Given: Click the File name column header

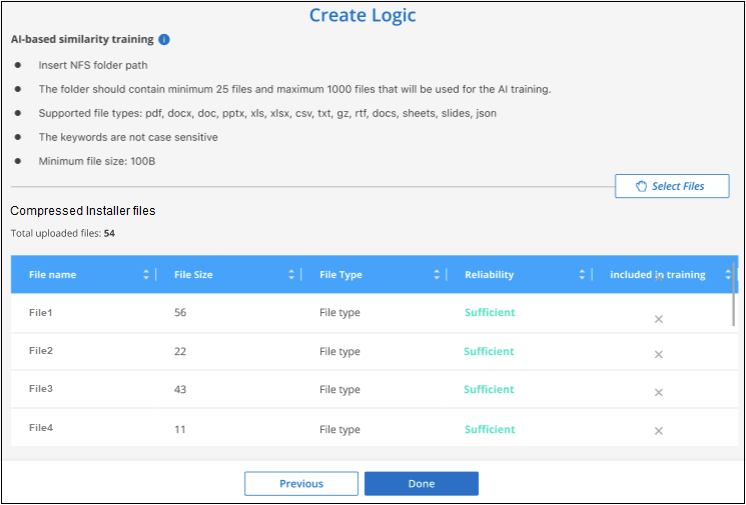Looking at the screenshot, I should 52,275.
